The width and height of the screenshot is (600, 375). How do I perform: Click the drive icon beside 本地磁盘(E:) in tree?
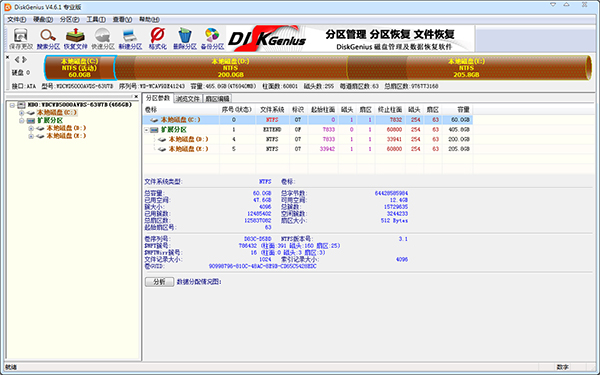[x=40, y=136]
